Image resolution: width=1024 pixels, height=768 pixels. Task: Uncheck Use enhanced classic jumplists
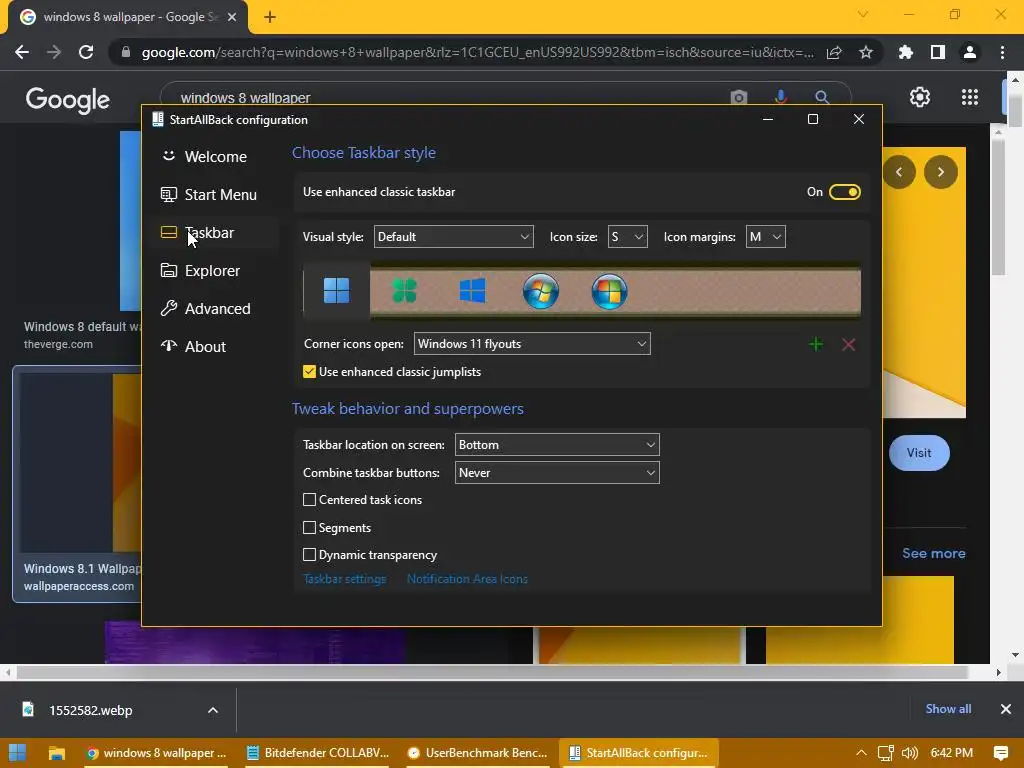pyautogui.click(x=310, y=372)
